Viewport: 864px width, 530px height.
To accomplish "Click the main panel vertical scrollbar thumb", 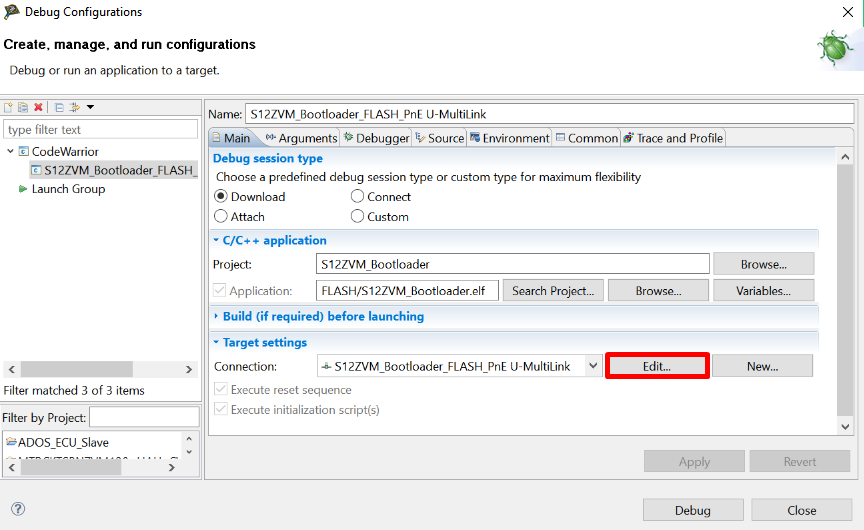I will [x=845, y=290].
